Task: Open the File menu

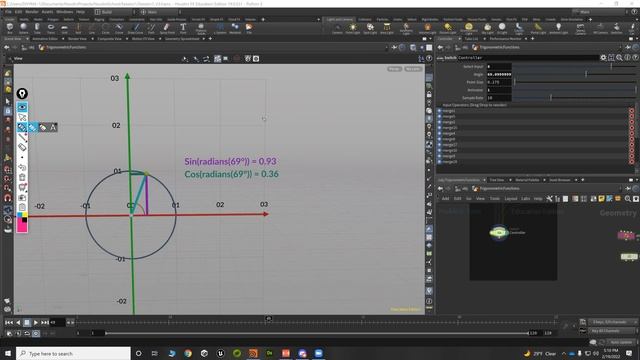Action: tap(8, 12)
